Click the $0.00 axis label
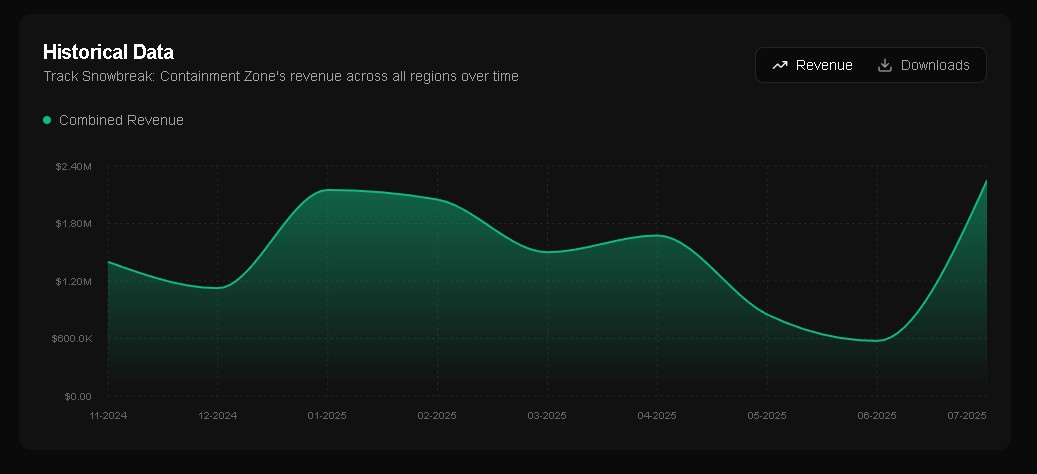Screen dimensions: 1037x474 [x=78, y=396]
